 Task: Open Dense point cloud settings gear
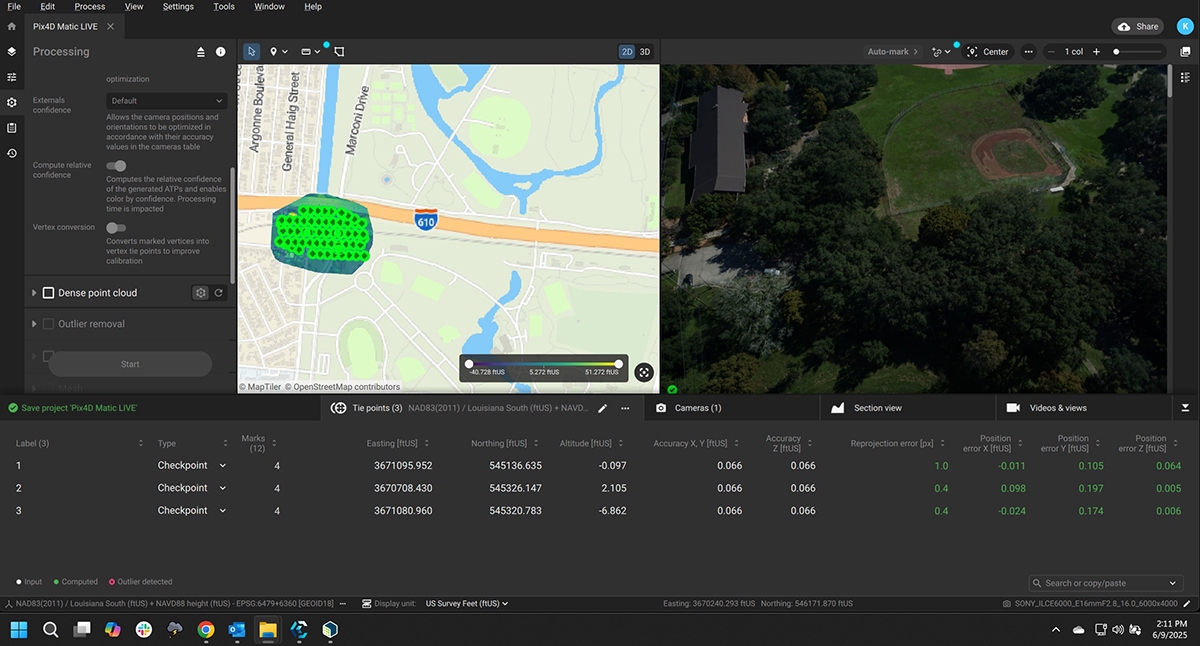click(201, 293)
